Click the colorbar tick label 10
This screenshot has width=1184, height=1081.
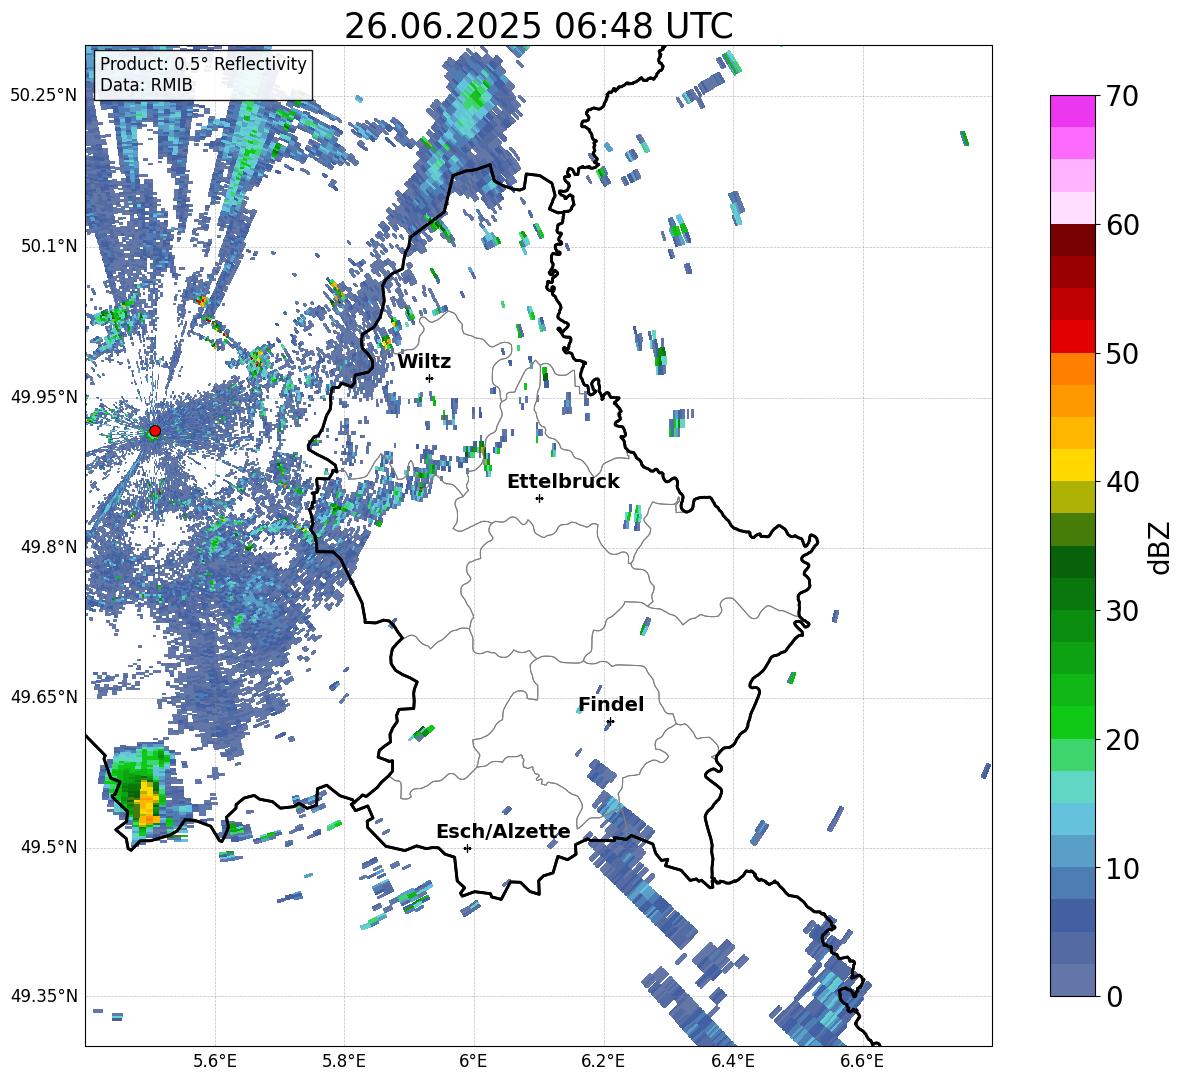(1122, 868)
